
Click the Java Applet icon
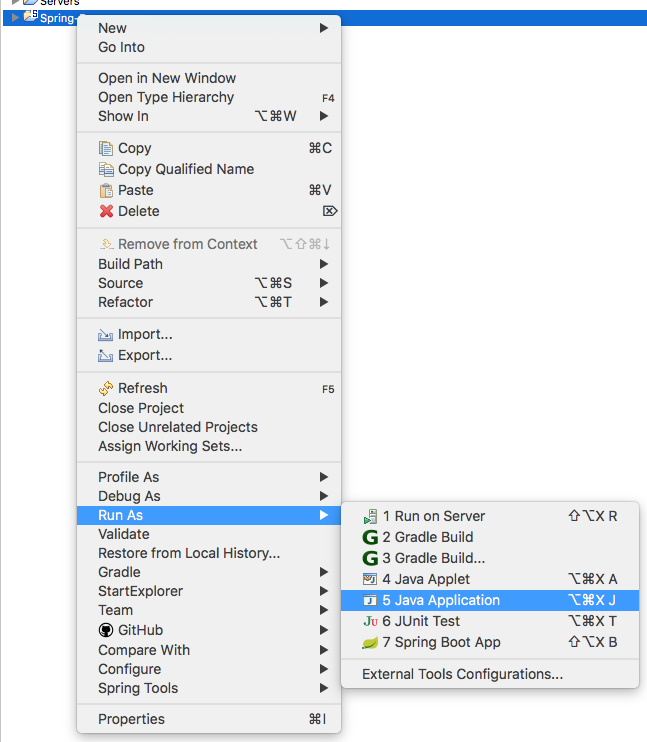(370, 579)
